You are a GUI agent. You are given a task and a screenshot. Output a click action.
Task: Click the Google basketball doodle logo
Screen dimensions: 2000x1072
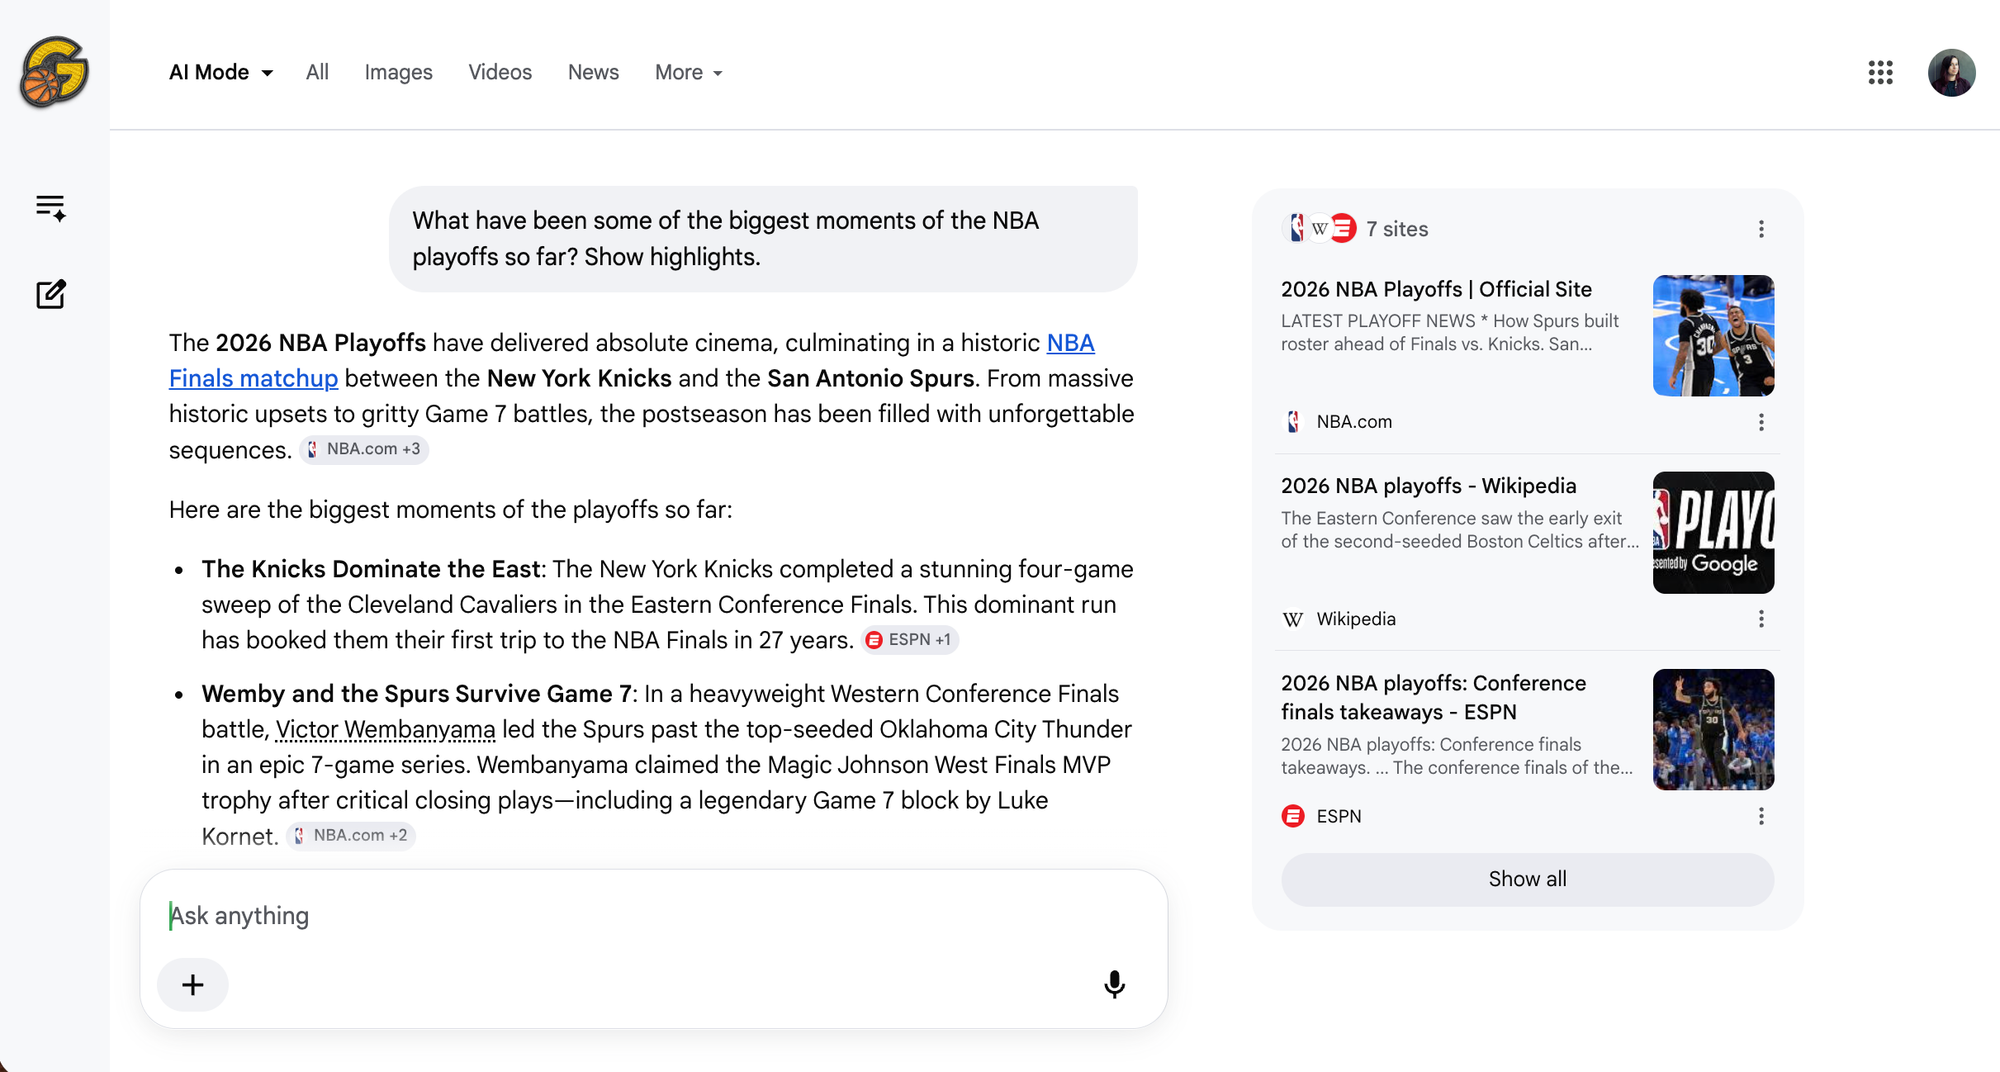(x=54, y=72)
